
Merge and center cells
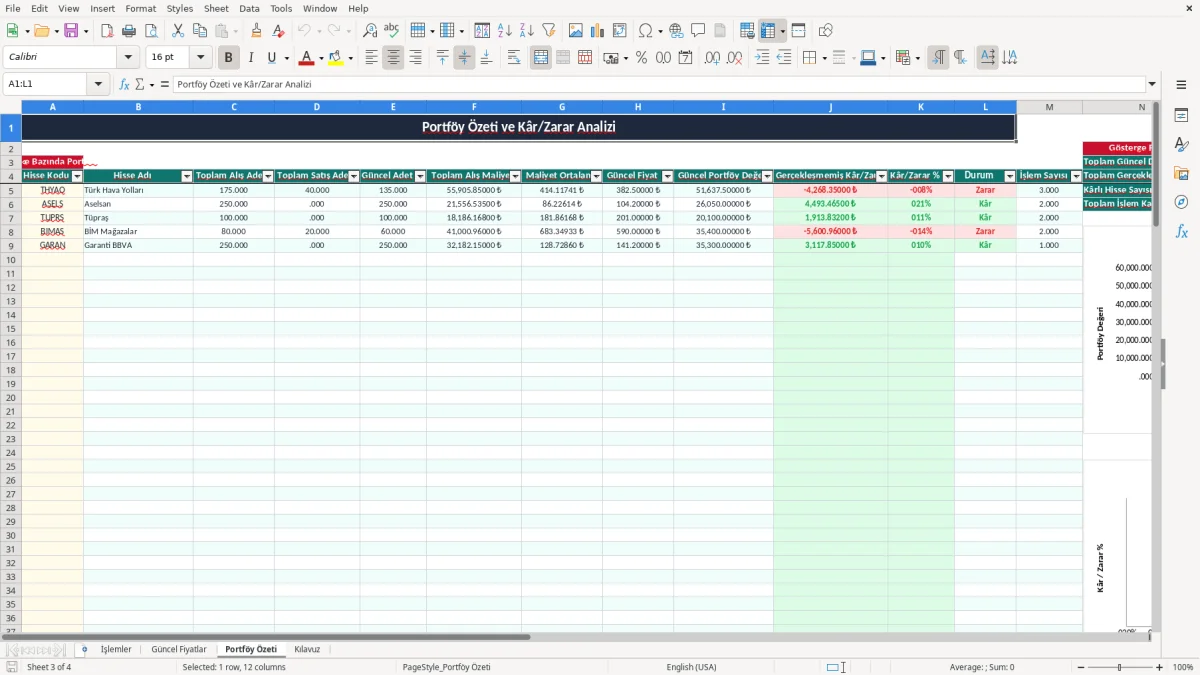point(541,58)
